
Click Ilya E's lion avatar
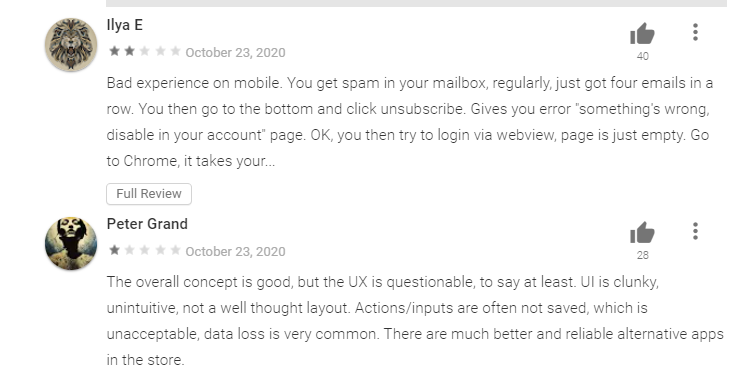click(71, 45)
